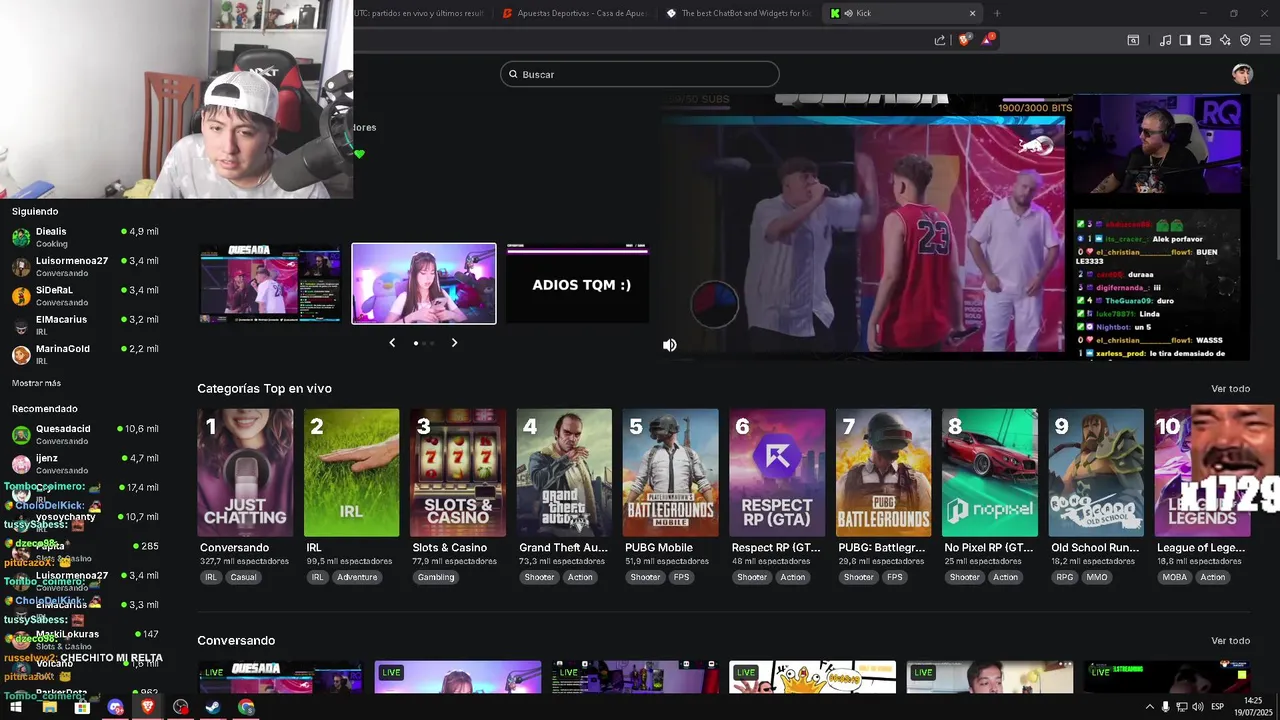Open volume control in system tray
Screen dimensions: 1280x720
pyautogui.click(x=1197, y=707)
